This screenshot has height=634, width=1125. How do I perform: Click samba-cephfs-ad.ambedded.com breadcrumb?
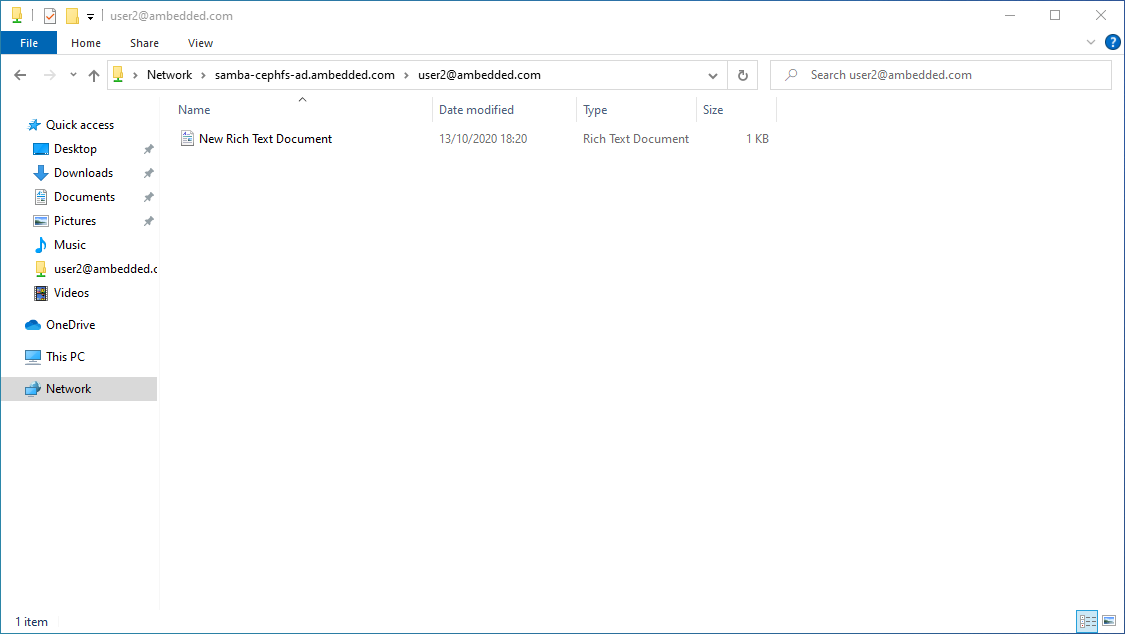coord(305,75)
